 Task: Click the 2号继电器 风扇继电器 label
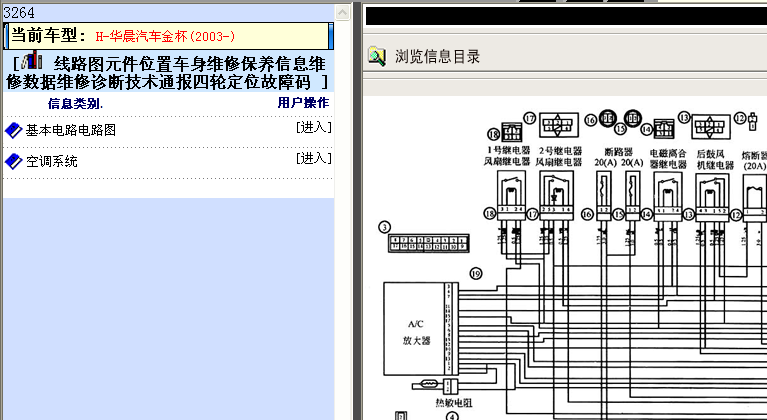pyautogui.click(x=559, y=156)
